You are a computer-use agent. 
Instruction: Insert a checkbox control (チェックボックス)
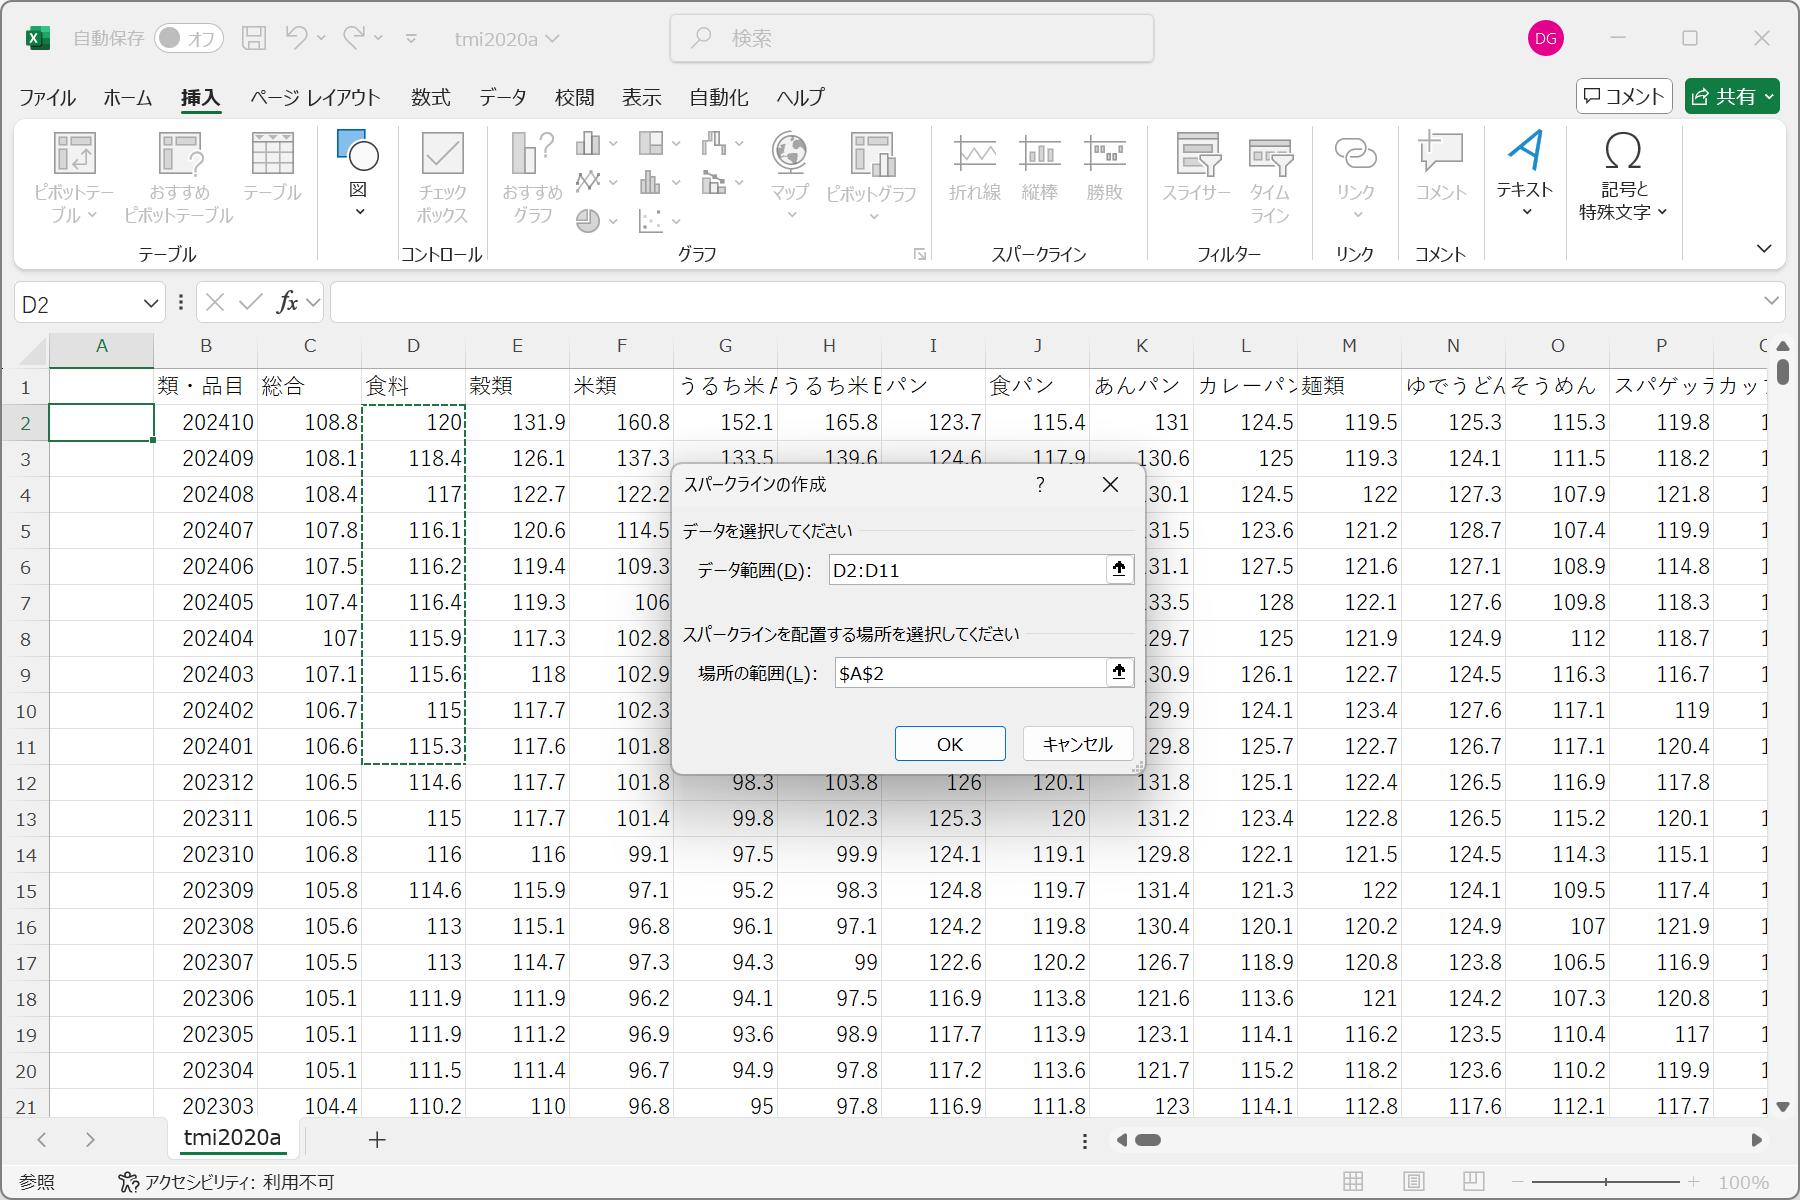(x=442, y=178)
